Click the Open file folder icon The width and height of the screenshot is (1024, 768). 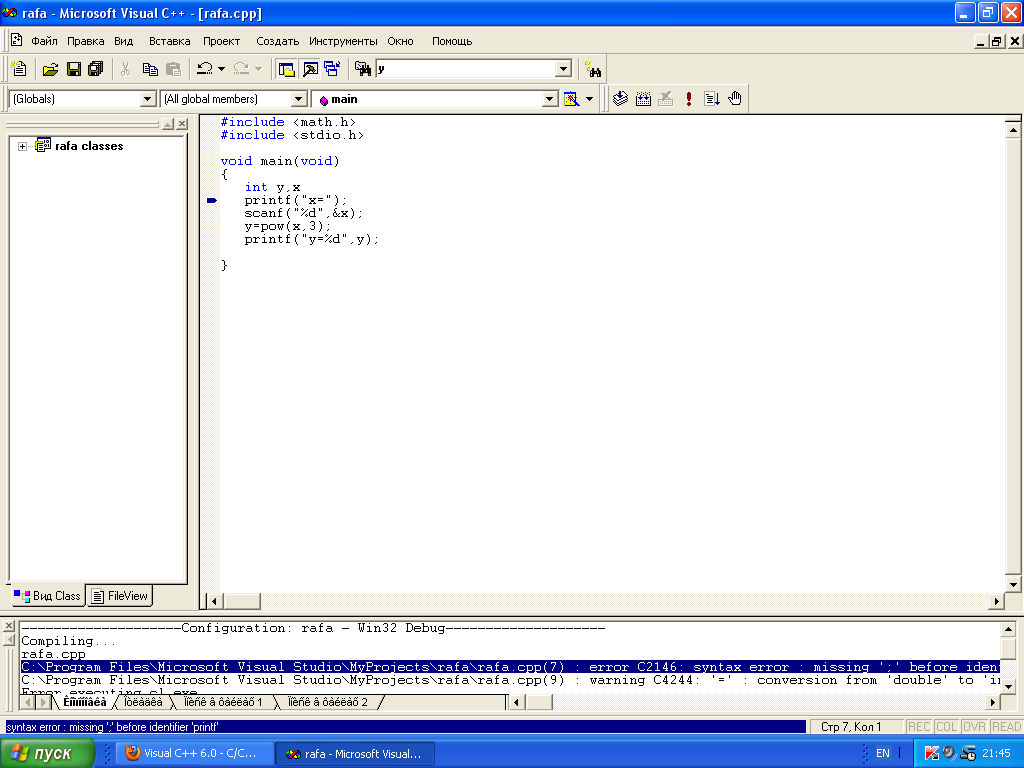point(50,69)
